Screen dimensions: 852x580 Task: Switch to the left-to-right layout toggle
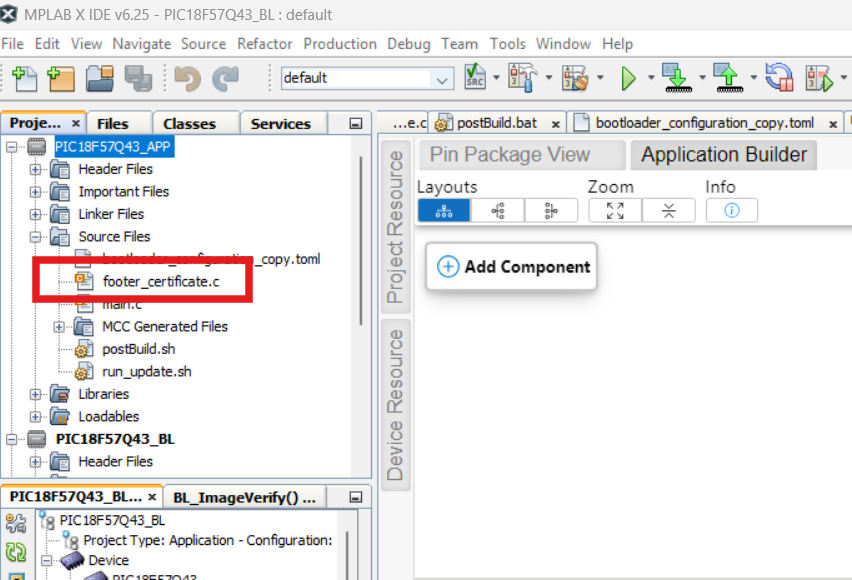497,210
